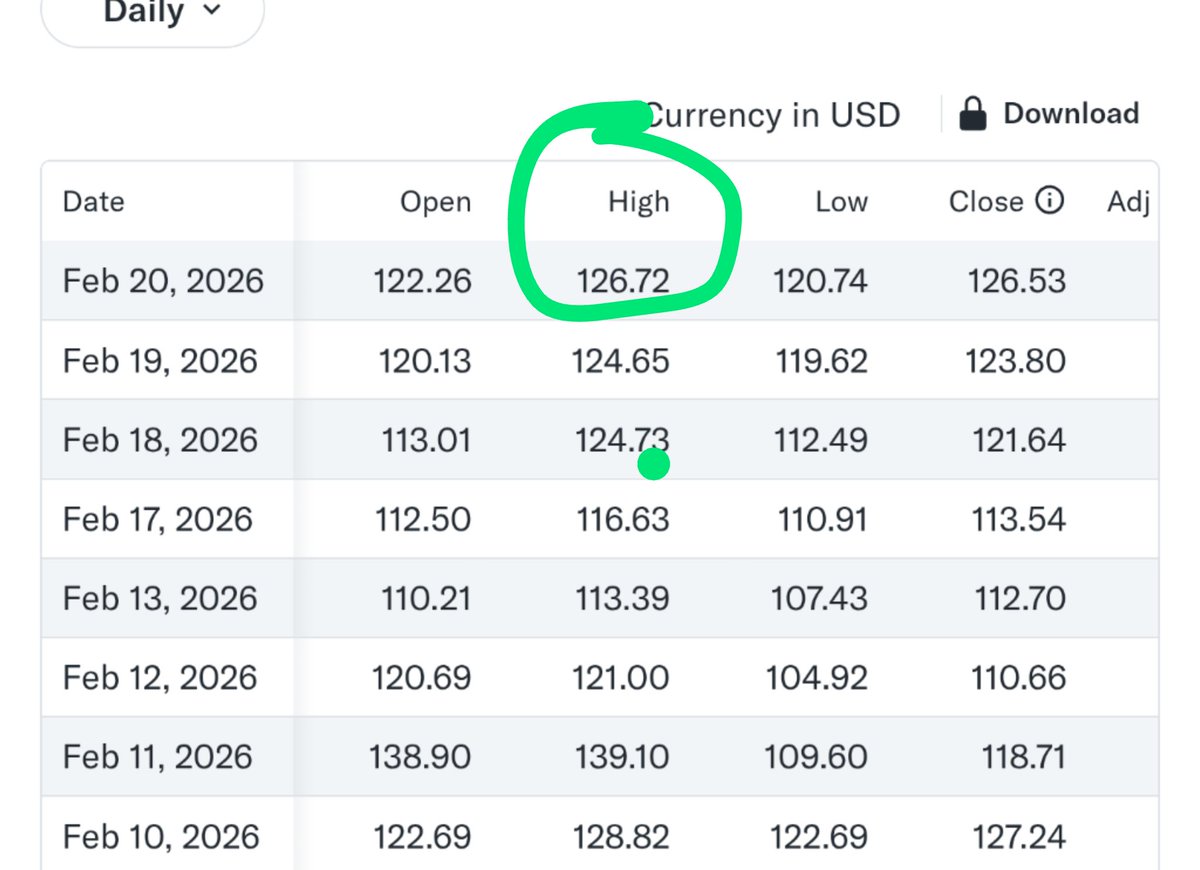1200x870 pixels.
Task: Click the close value 112.70
Action: coord(1020,599)
